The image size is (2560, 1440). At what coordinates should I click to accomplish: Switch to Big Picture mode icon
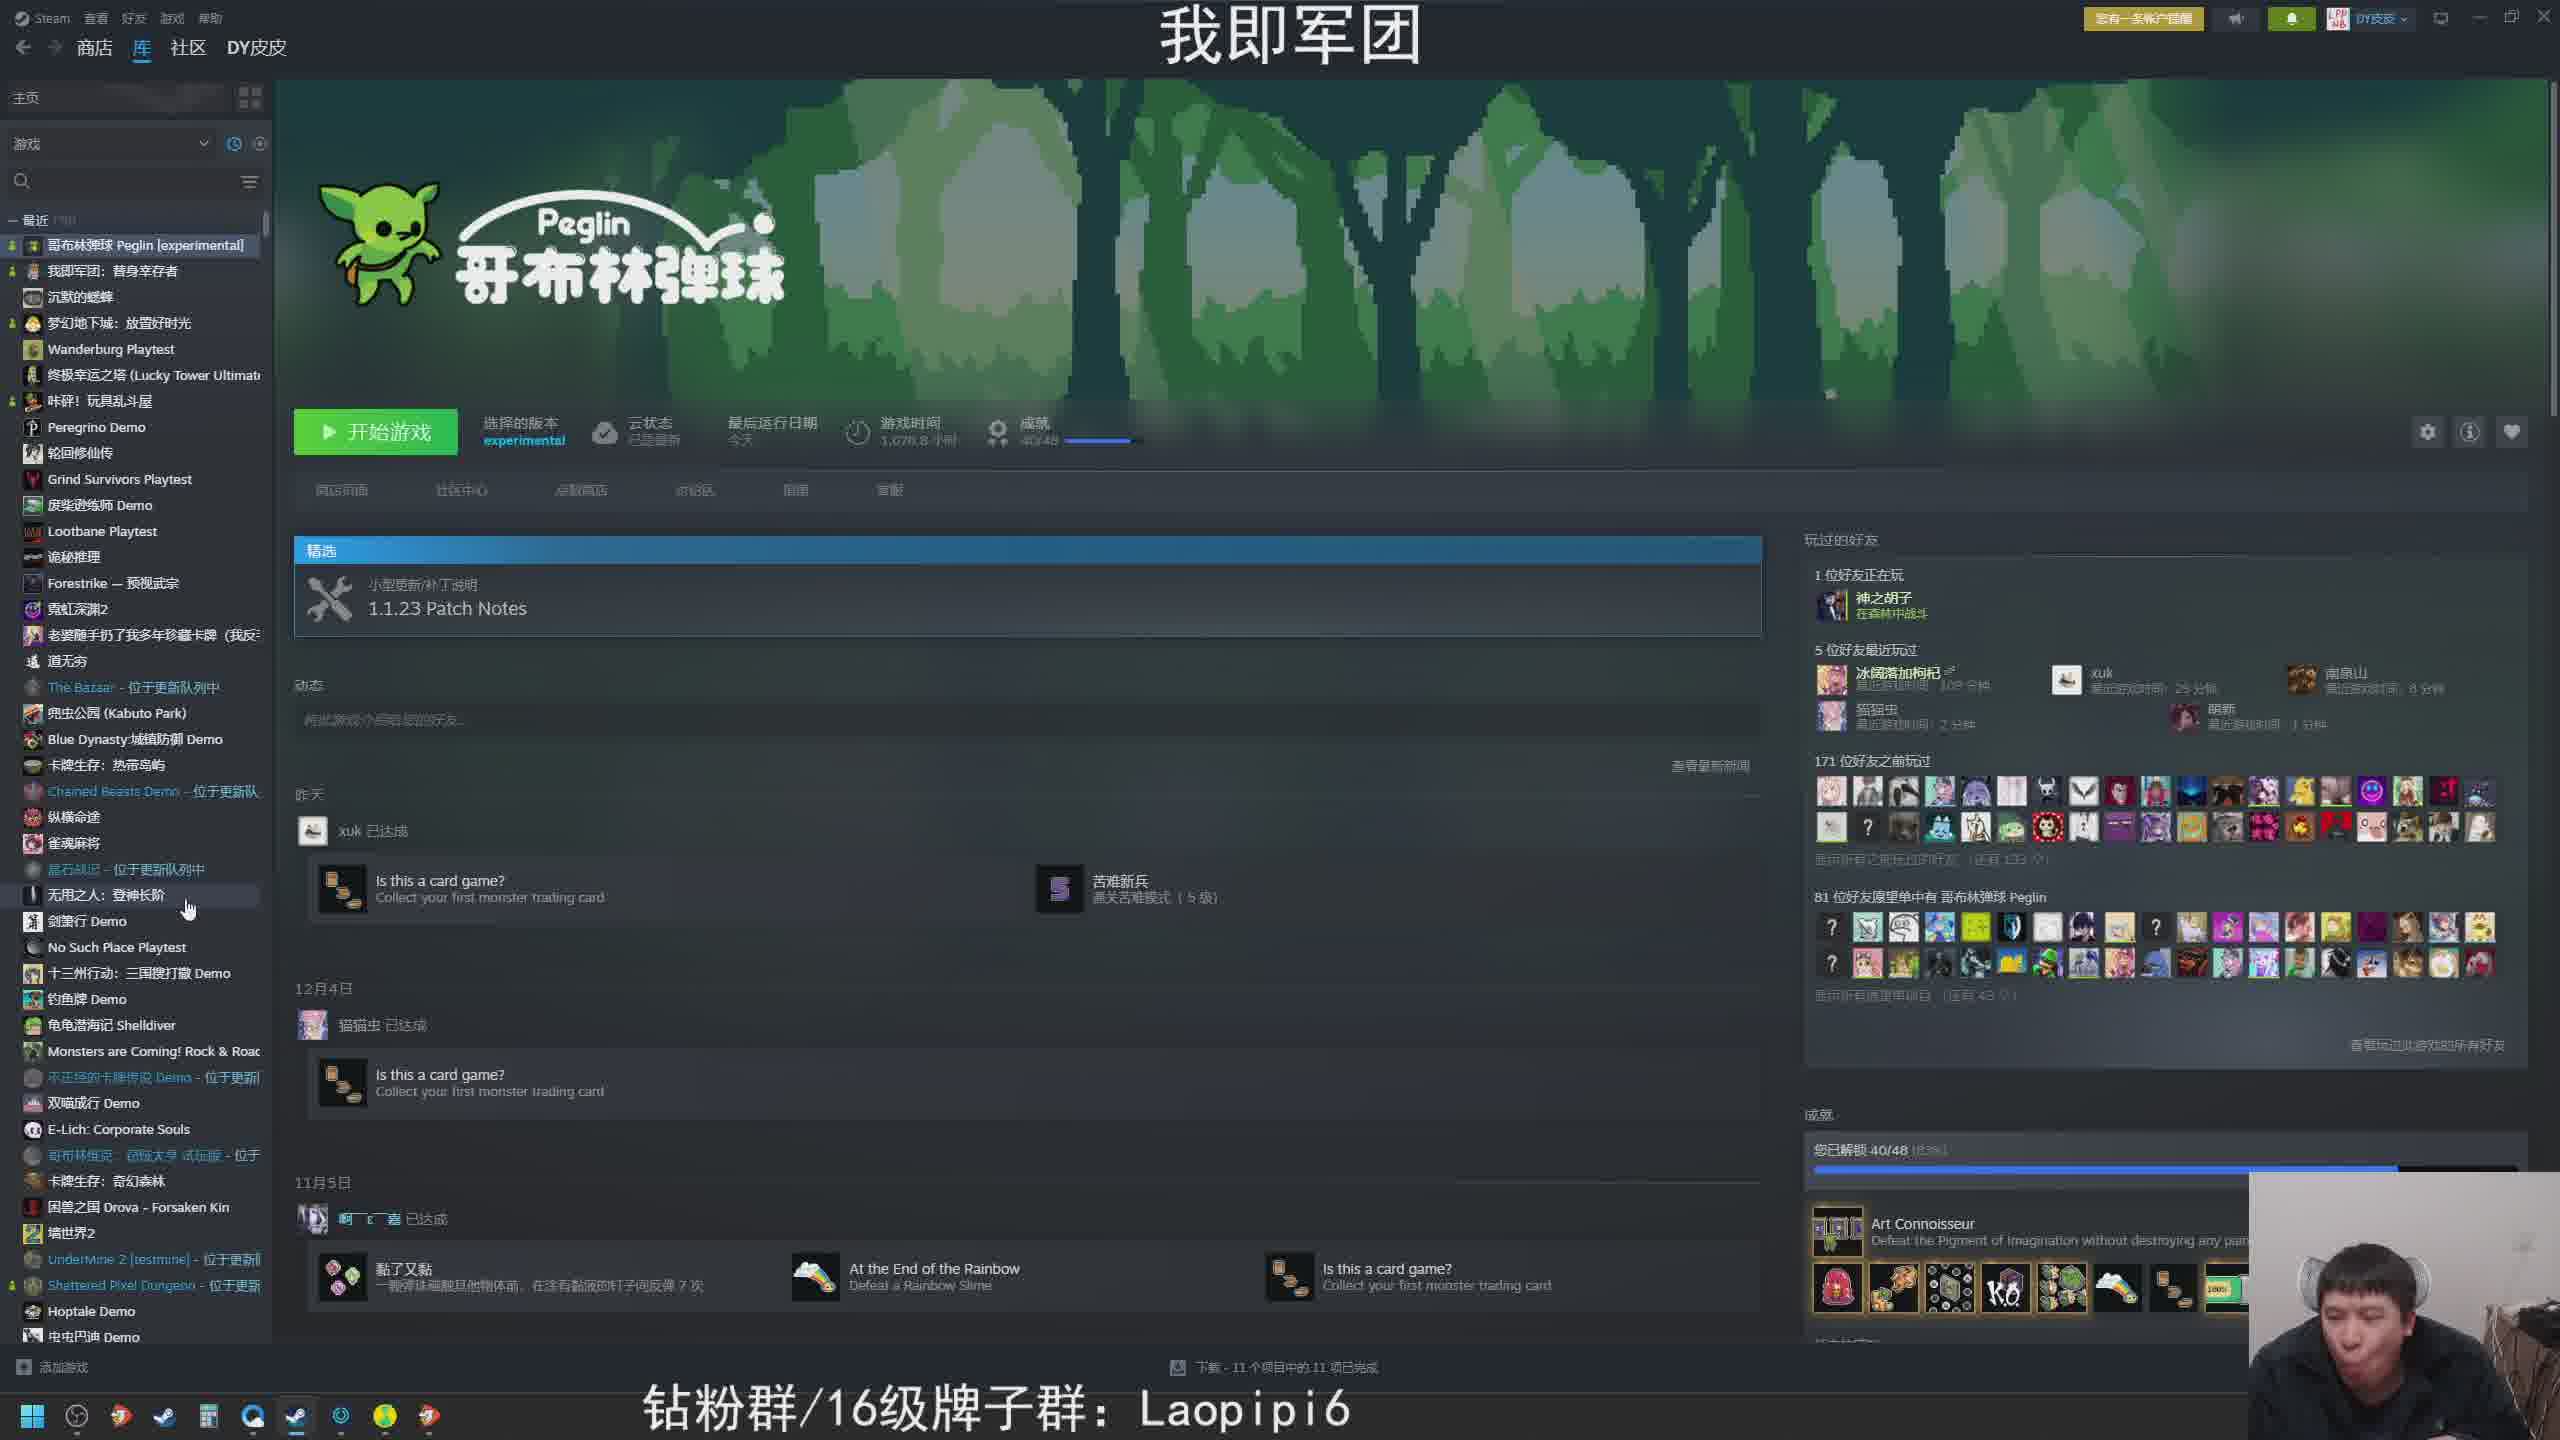[x=2441, y=18]
